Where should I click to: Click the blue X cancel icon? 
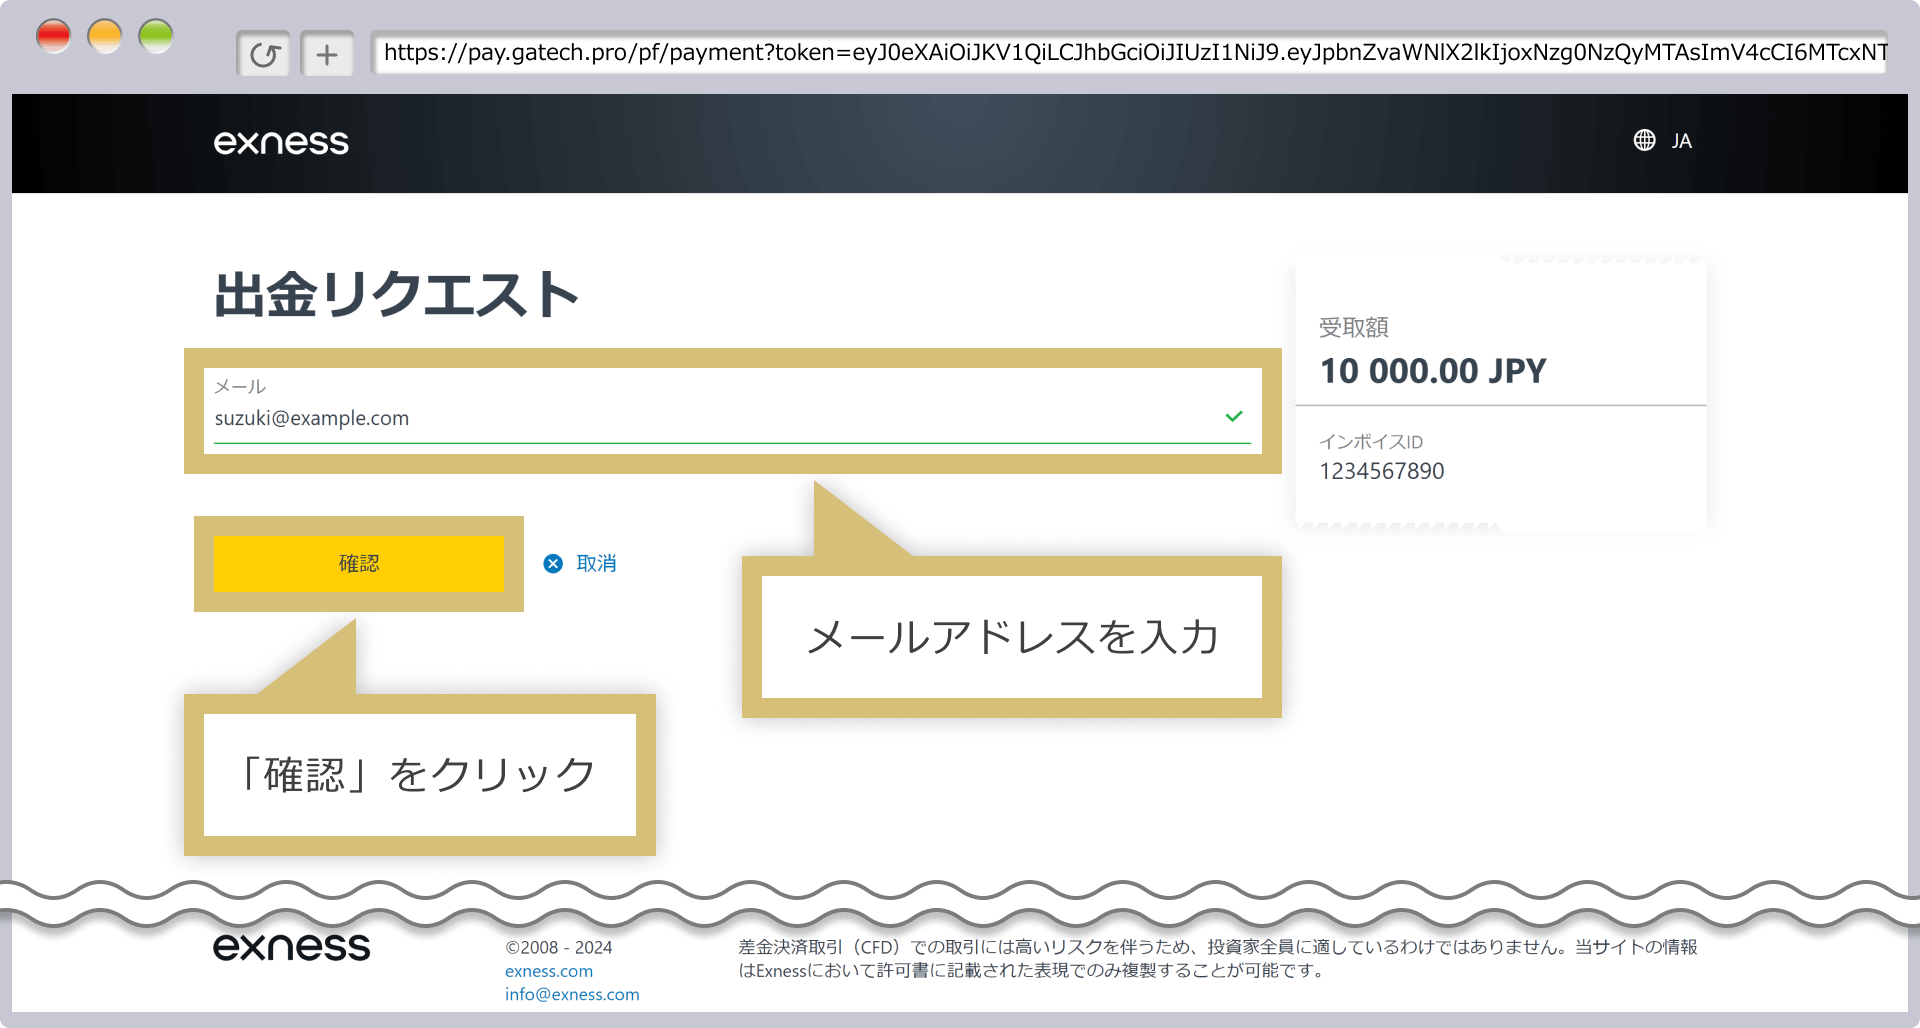[553, 564]
